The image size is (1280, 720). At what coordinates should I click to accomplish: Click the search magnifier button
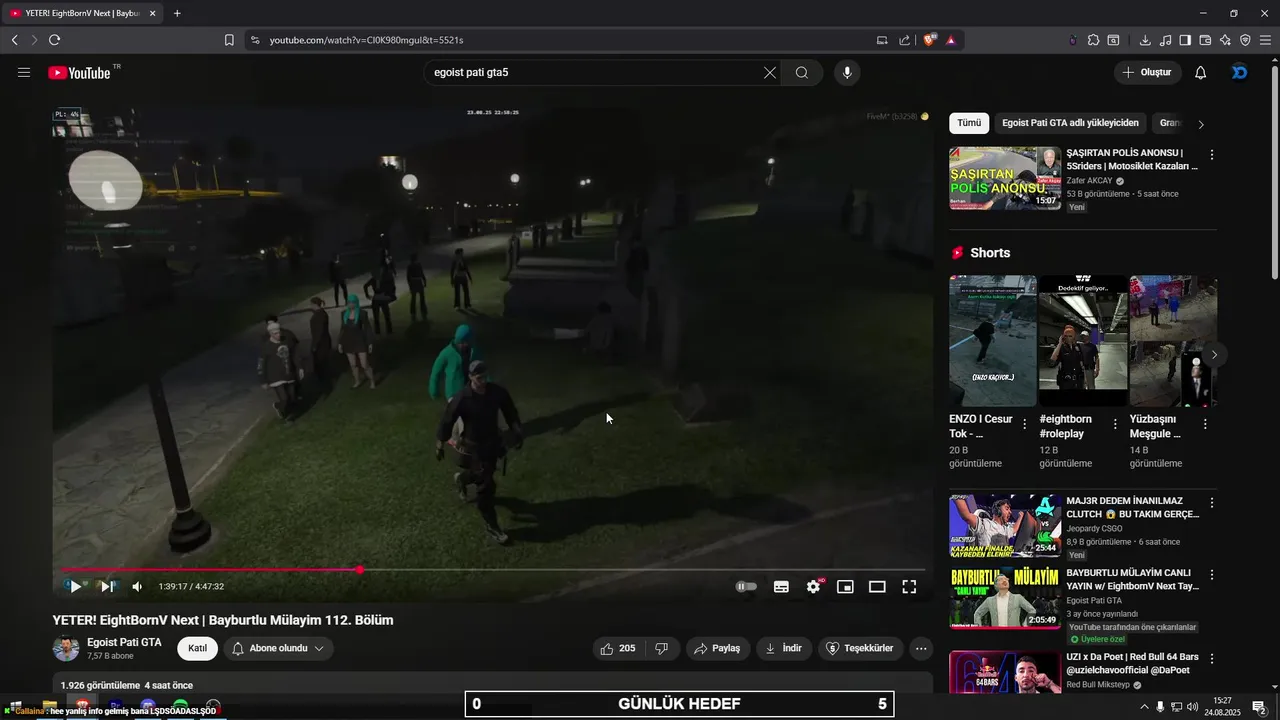tap(802, 73)
